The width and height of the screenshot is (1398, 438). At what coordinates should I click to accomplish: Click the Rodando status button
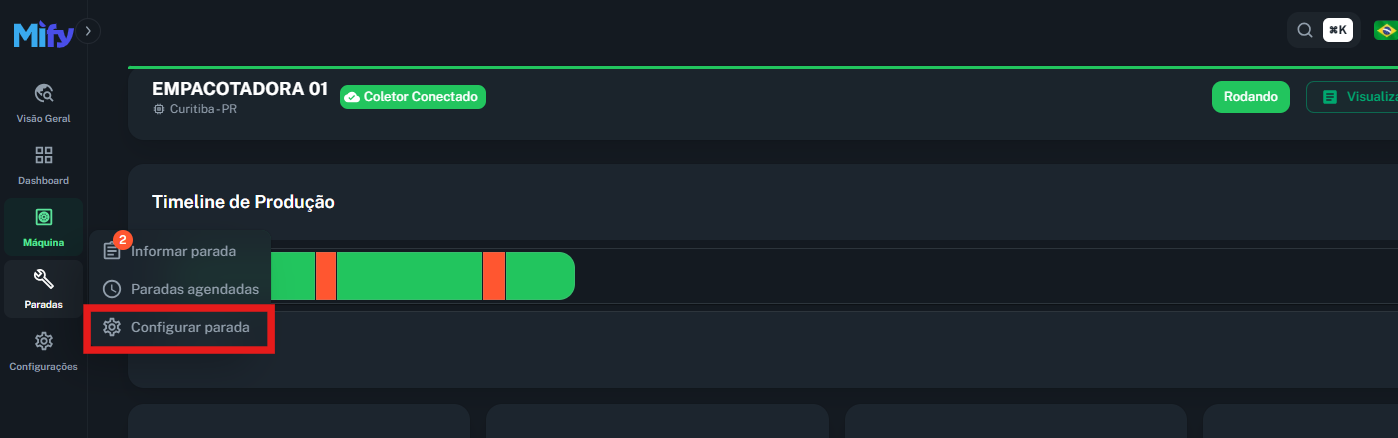click(1250, 97)
